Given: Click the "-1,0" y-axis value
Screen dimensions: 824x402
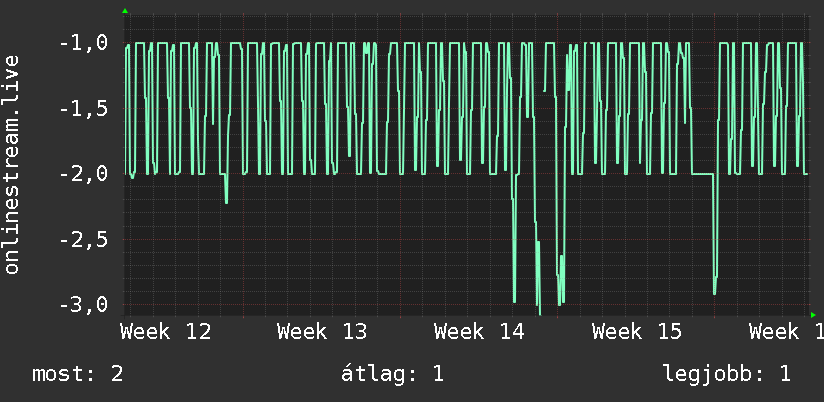Looking at the screenshot, I should pyautogui.click(x=83, y=43).
